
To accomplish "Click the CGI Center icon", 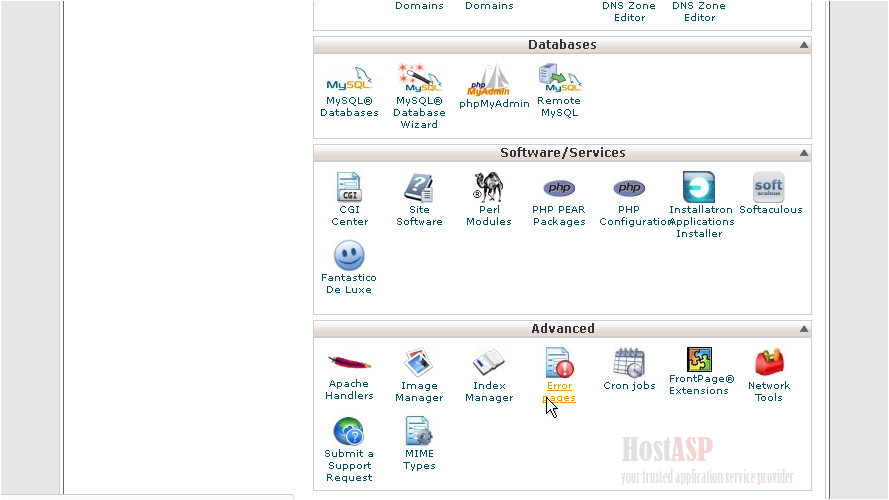I will [349, 187].
